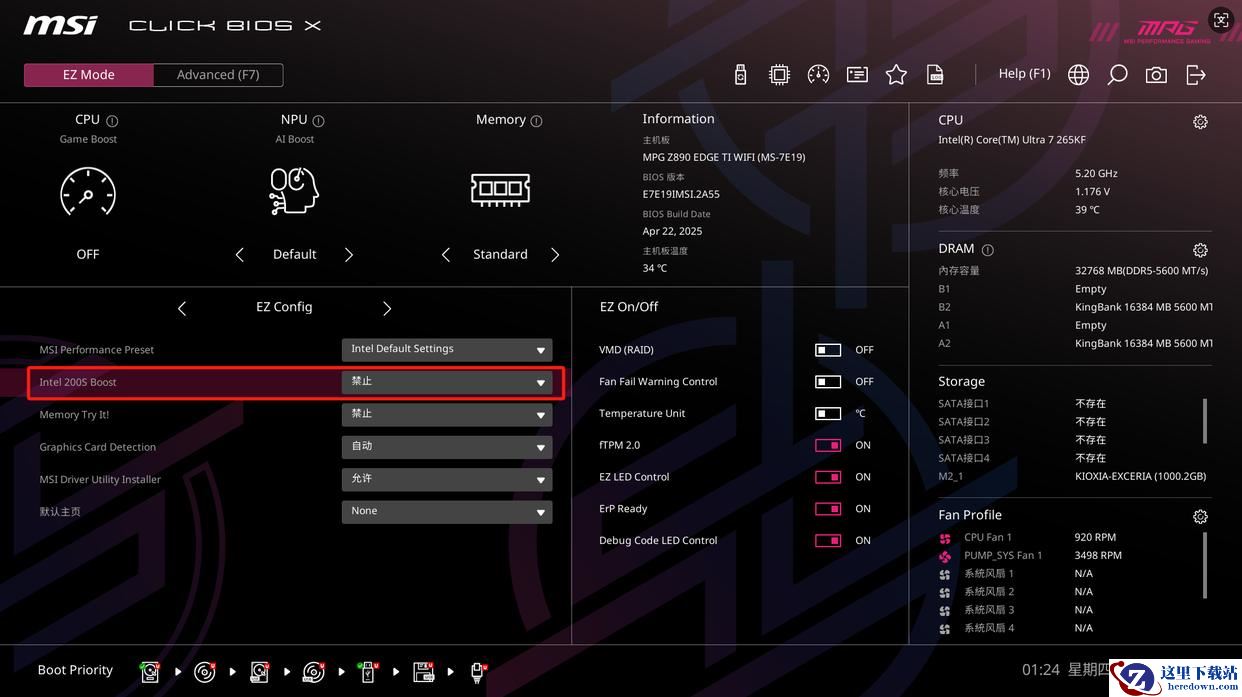The image size is (1242, 697).
Task: Open the language globe icon
Action: pyautogui.click(x=1078, y=75)
